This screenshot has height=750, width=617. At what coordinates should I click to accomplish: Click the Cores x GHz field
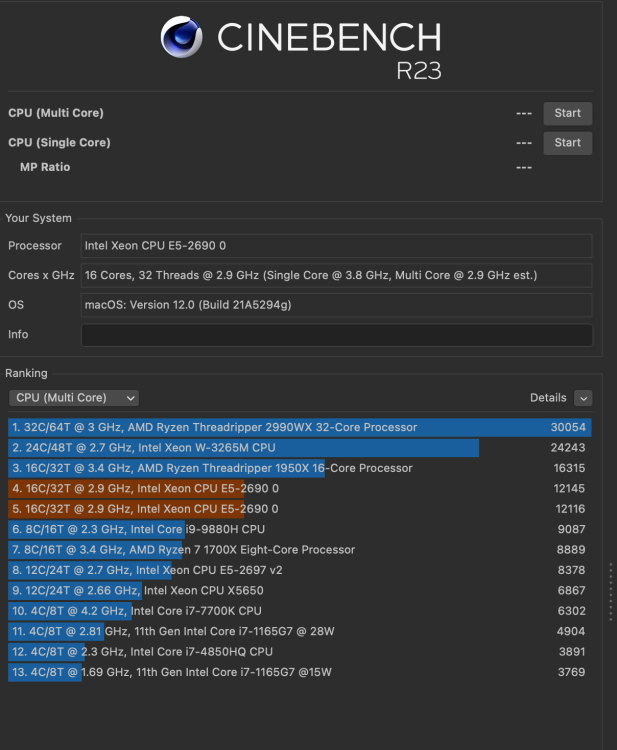point(337,276)
